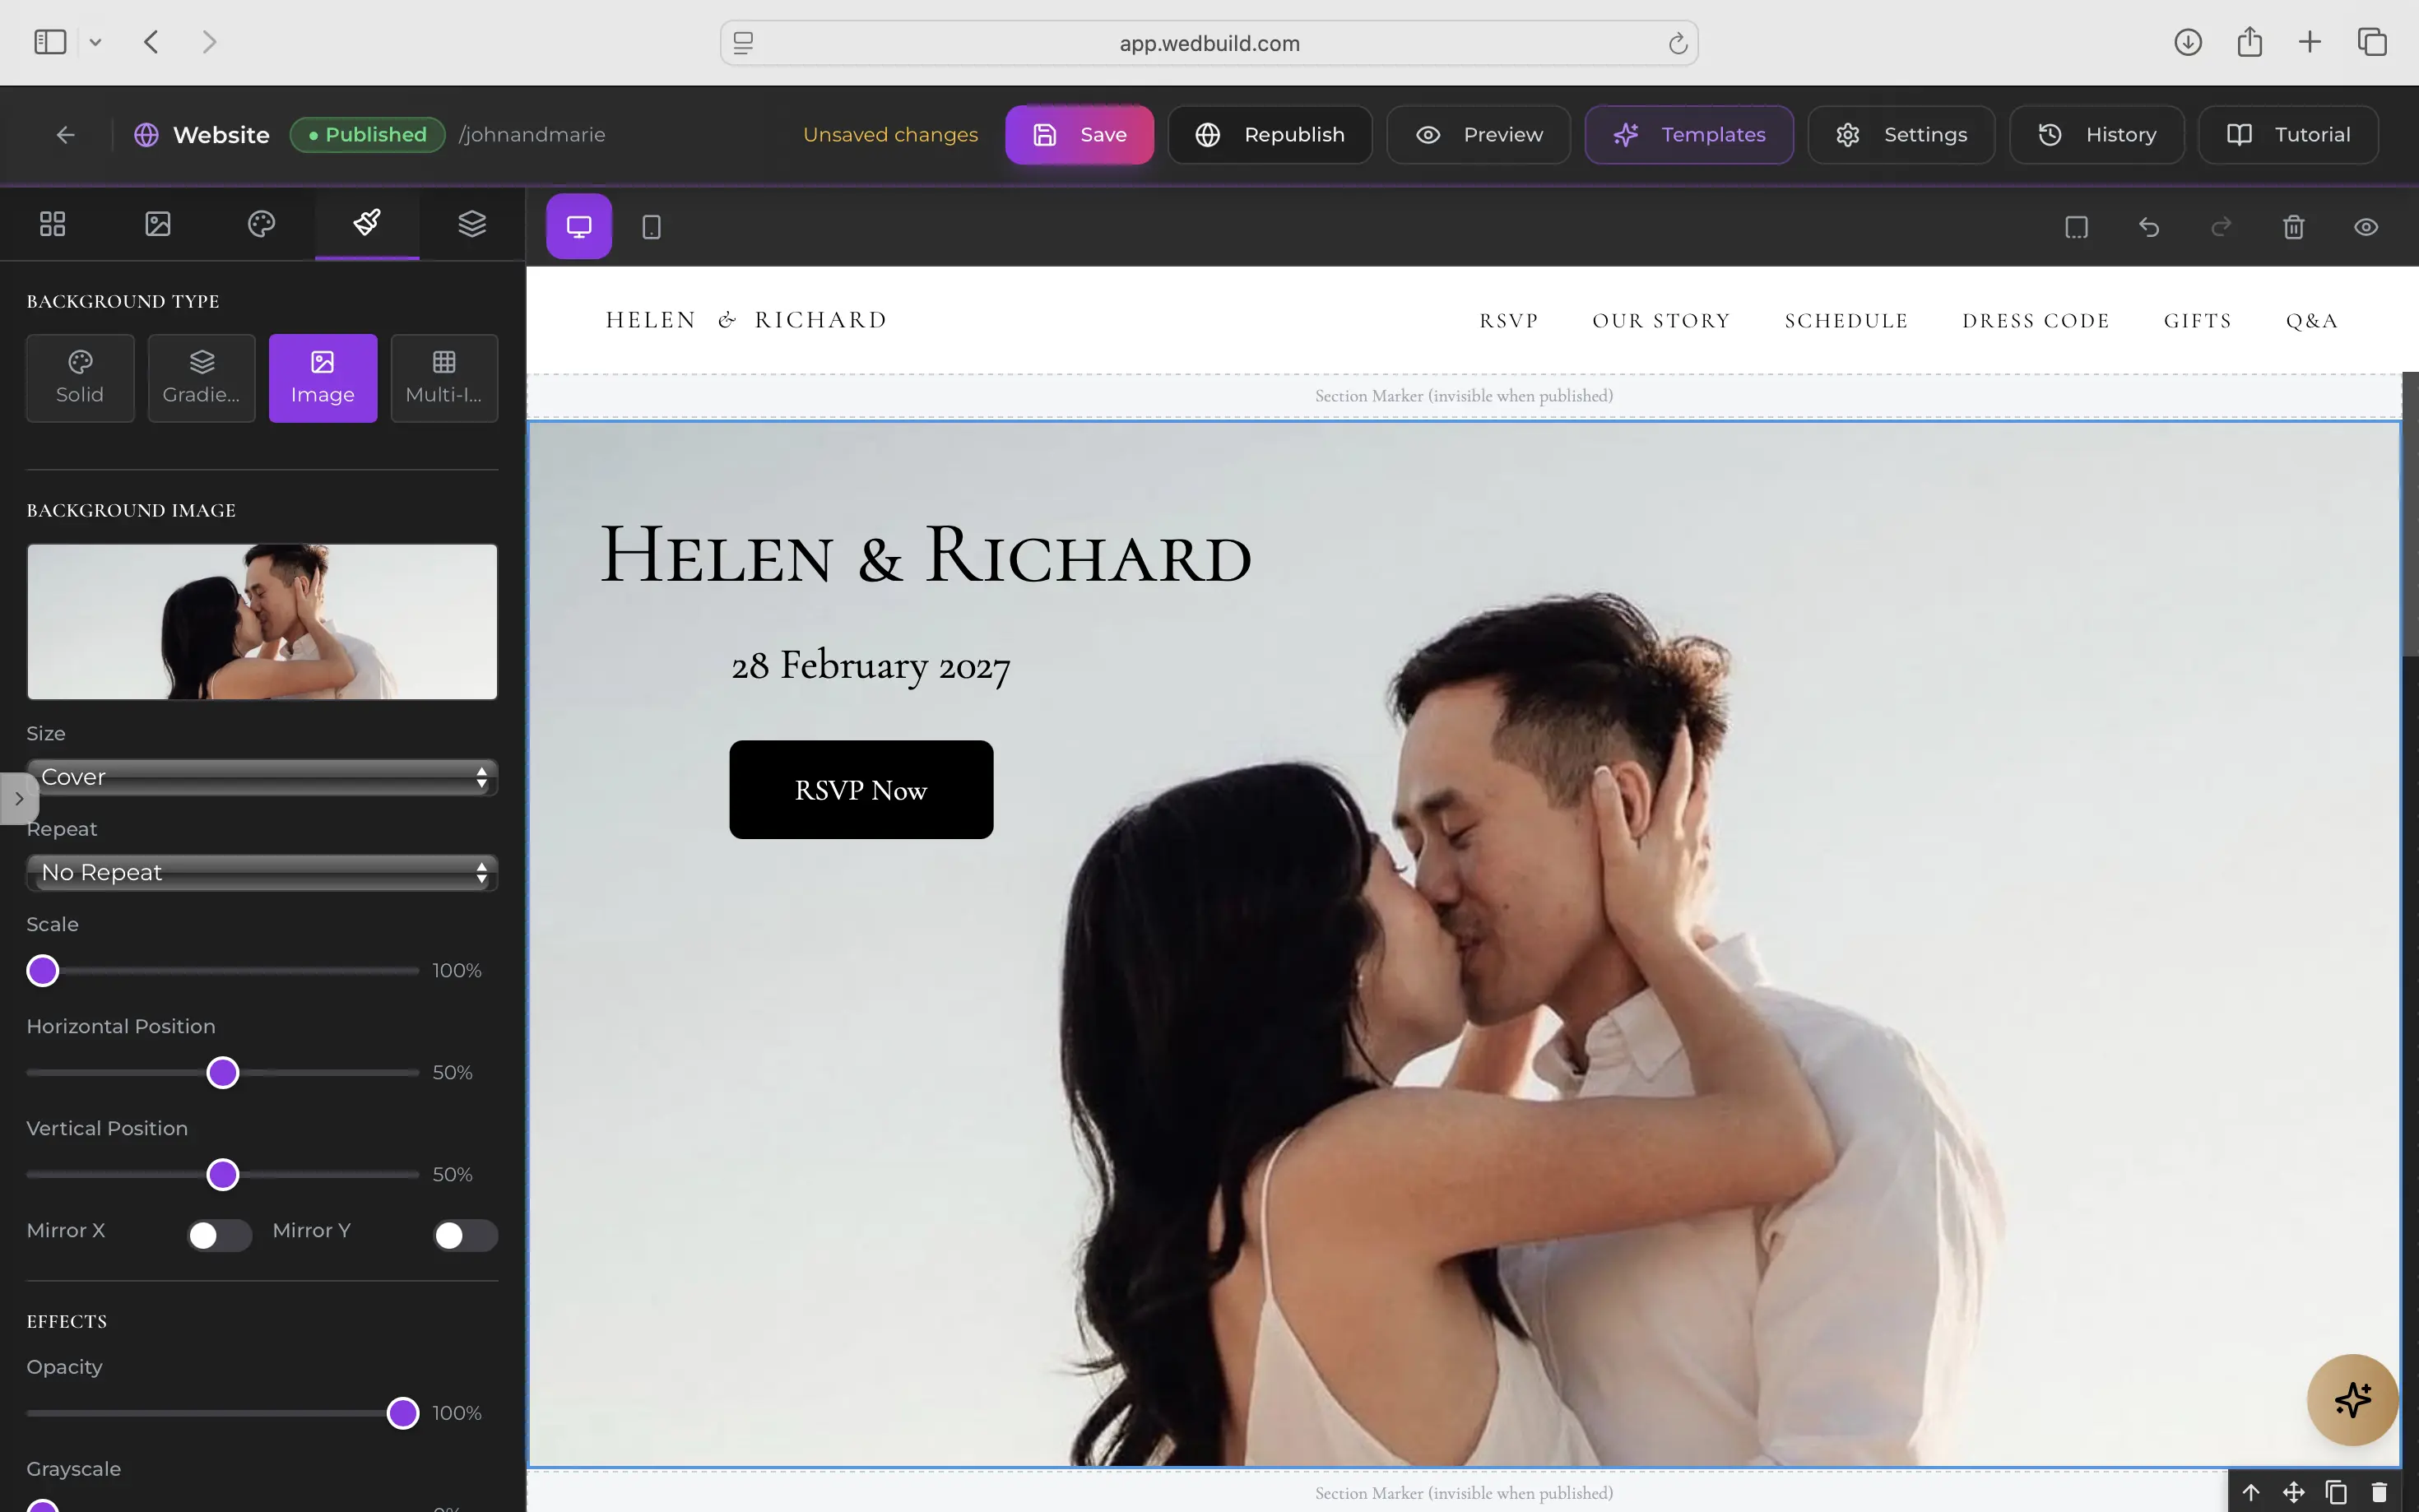The image size is (2419, 1512).
Task: Click the Published status badge
Action: (x=367, y=135)
